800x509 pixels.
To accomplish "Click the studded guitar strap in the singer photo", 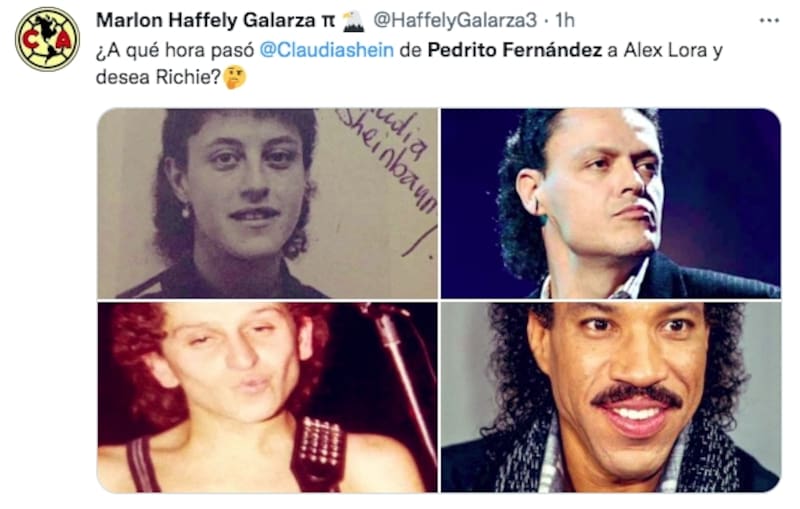I will (x=319, y=451).
